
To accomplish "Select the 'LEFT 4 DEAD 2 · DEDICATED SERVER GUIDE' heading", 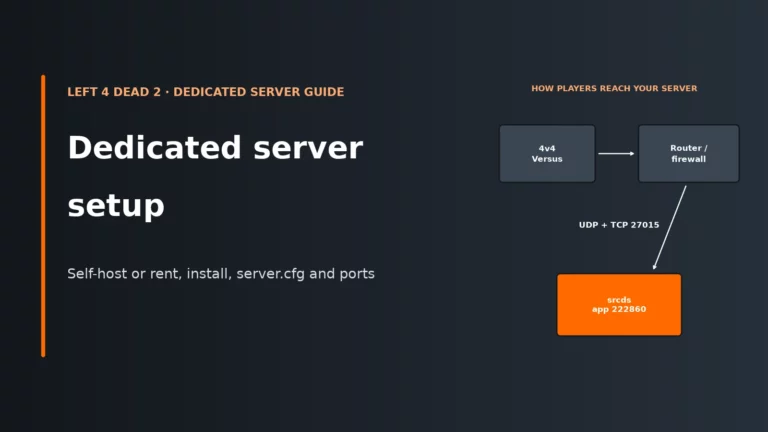I will point(206,92).
